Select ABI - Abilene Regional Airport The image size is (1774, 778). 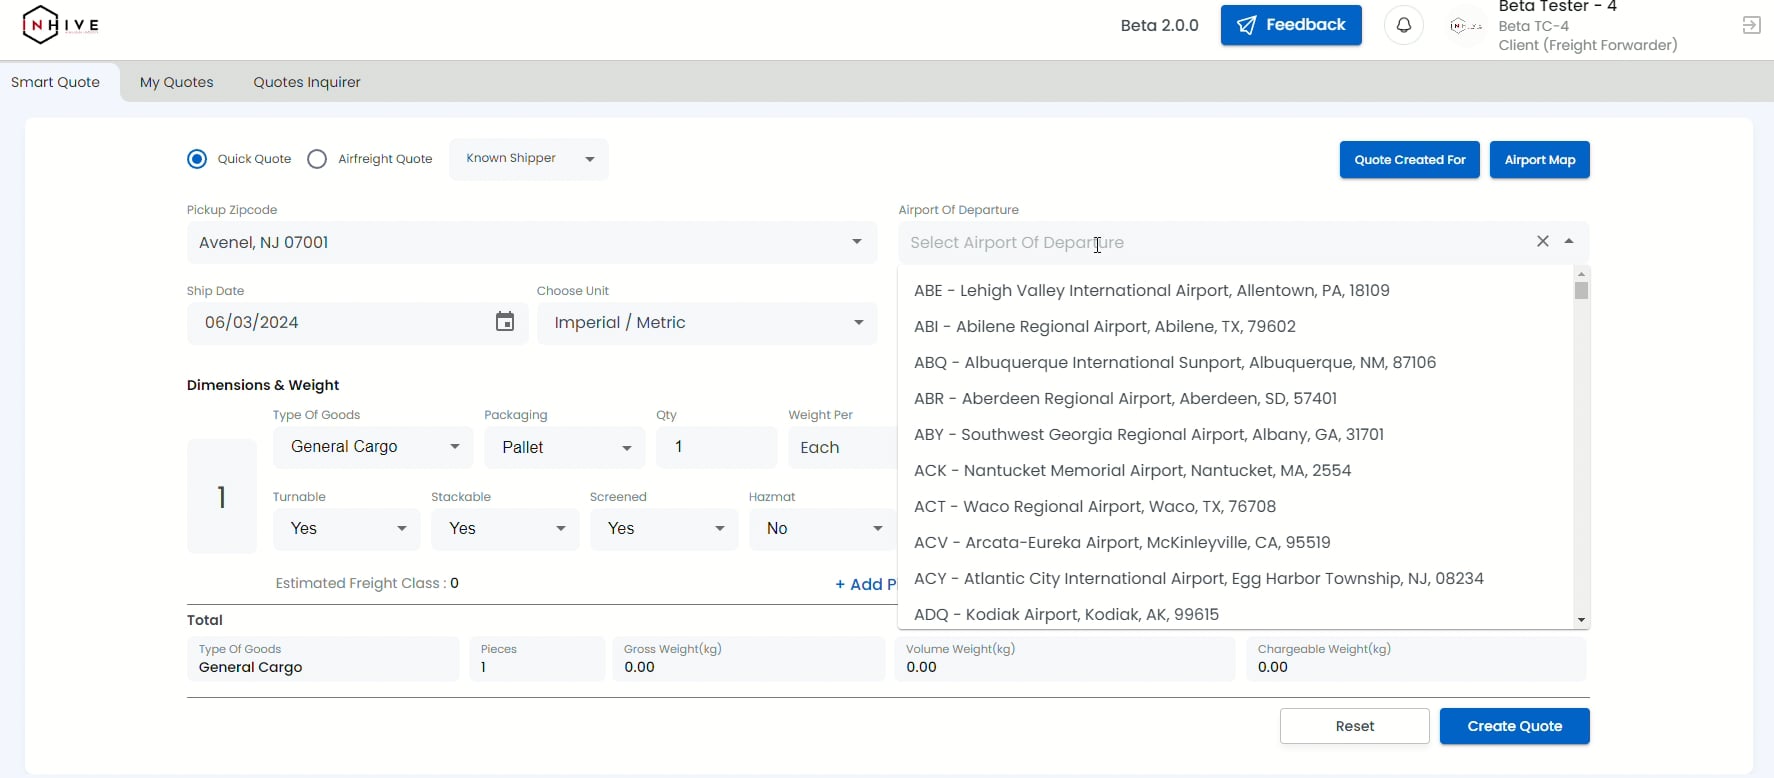click(1236, 326)
